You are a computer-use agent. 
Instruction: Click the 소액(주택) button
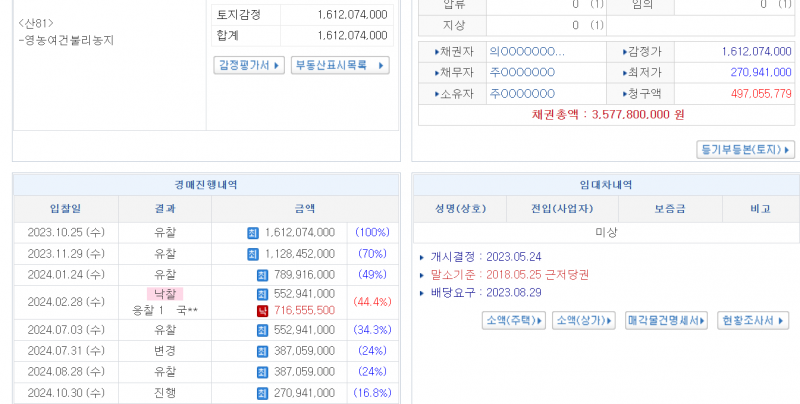pos(514,321)
